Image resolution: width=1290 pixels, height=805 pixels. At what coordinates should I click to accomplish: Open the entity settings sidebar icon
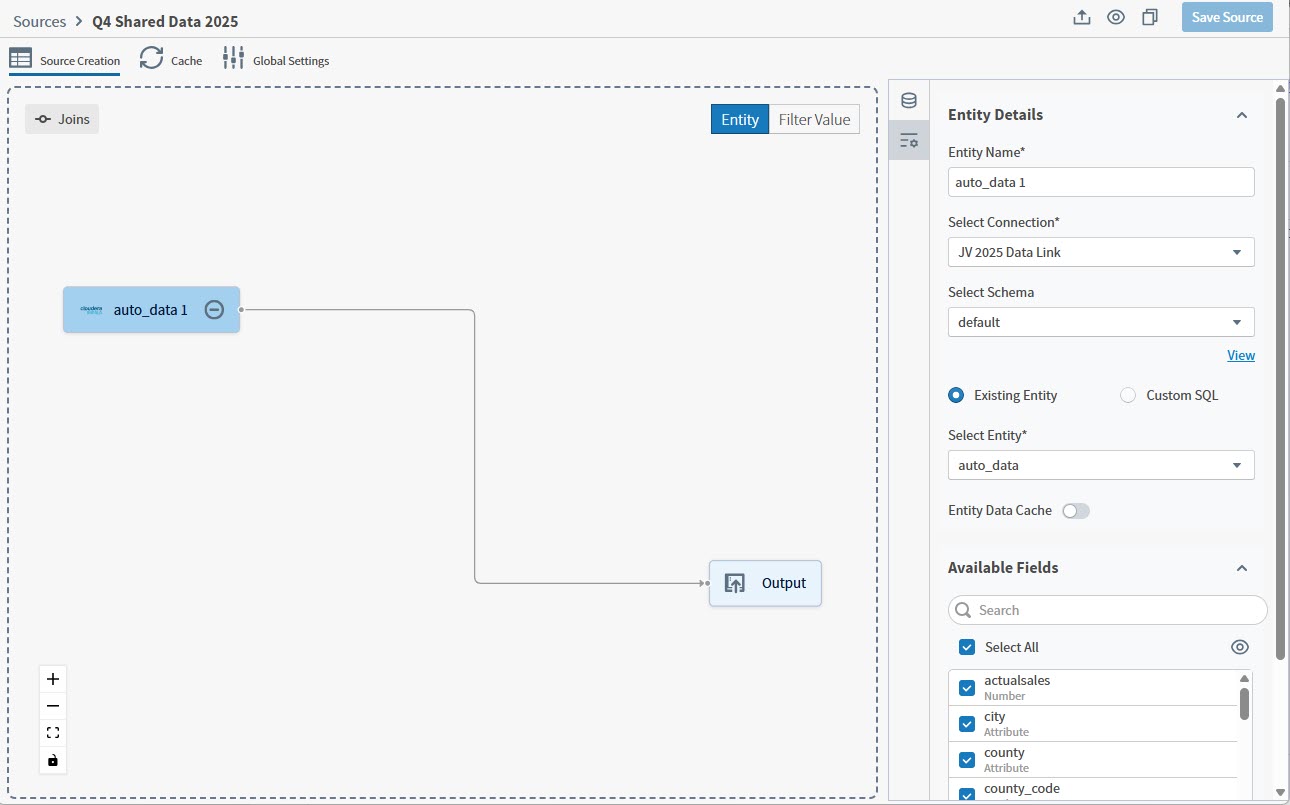[908, 141]
